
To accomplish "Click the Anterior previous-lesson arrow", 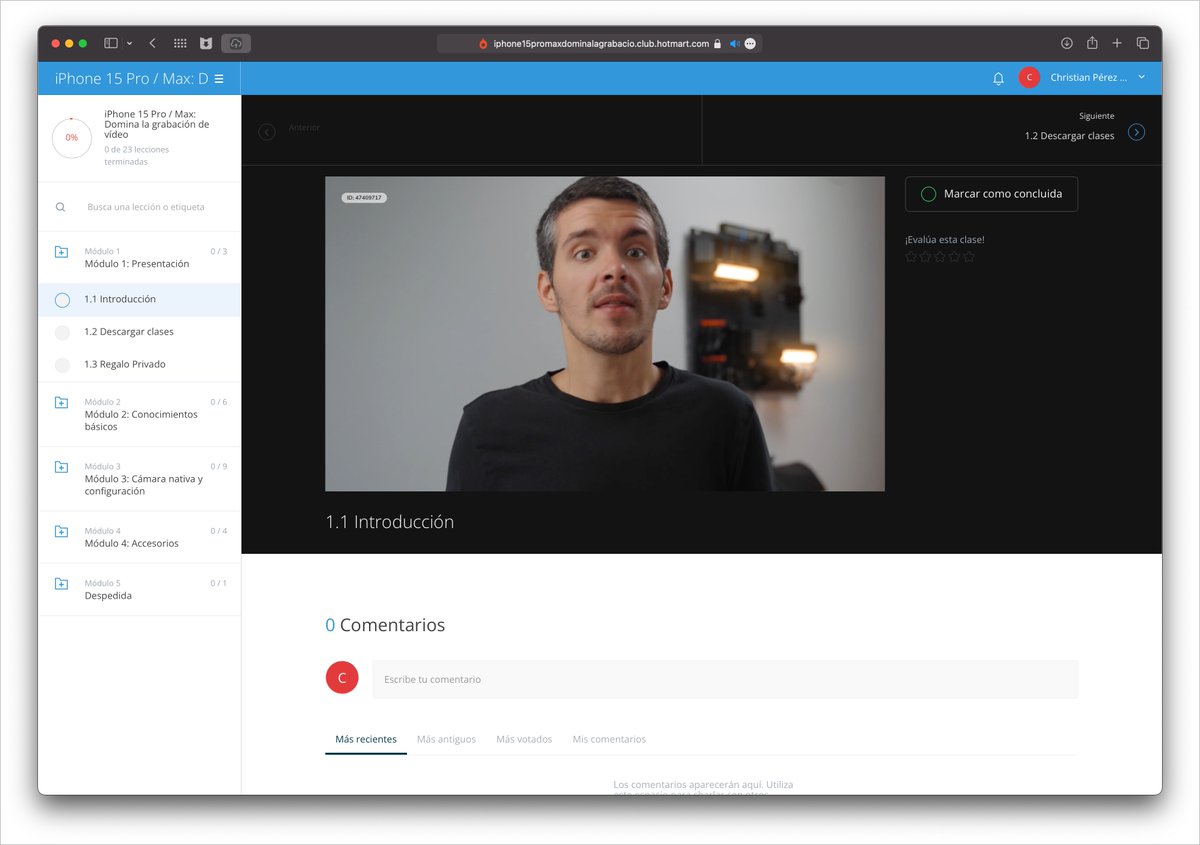I will 267,132.
